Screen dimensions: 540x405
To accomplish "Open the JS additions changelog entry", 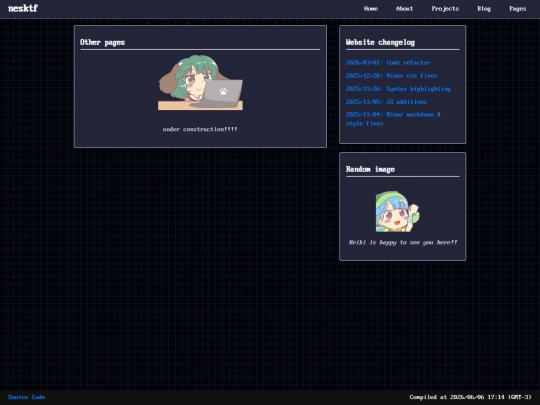I will pyautogui.click(x=386, y=102).
